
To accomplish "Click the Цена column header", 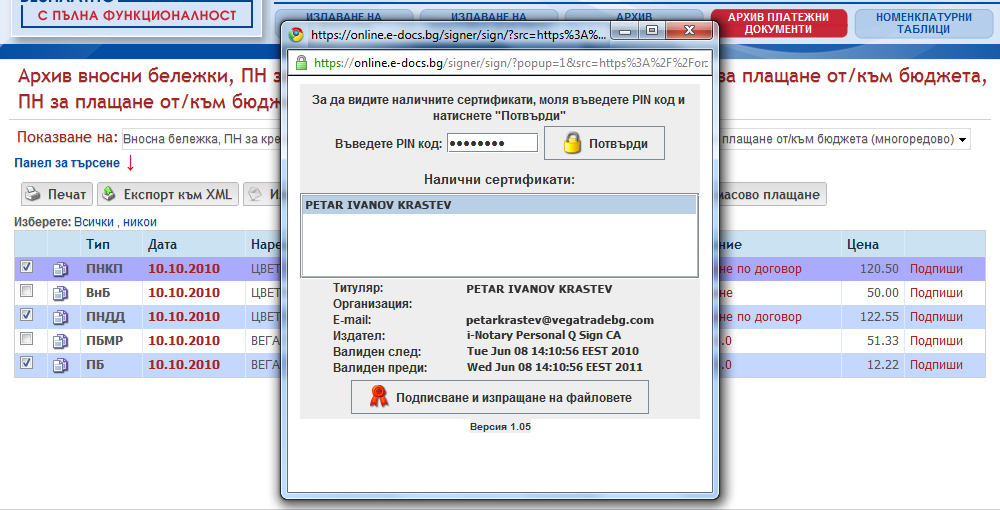I will 863,244.
